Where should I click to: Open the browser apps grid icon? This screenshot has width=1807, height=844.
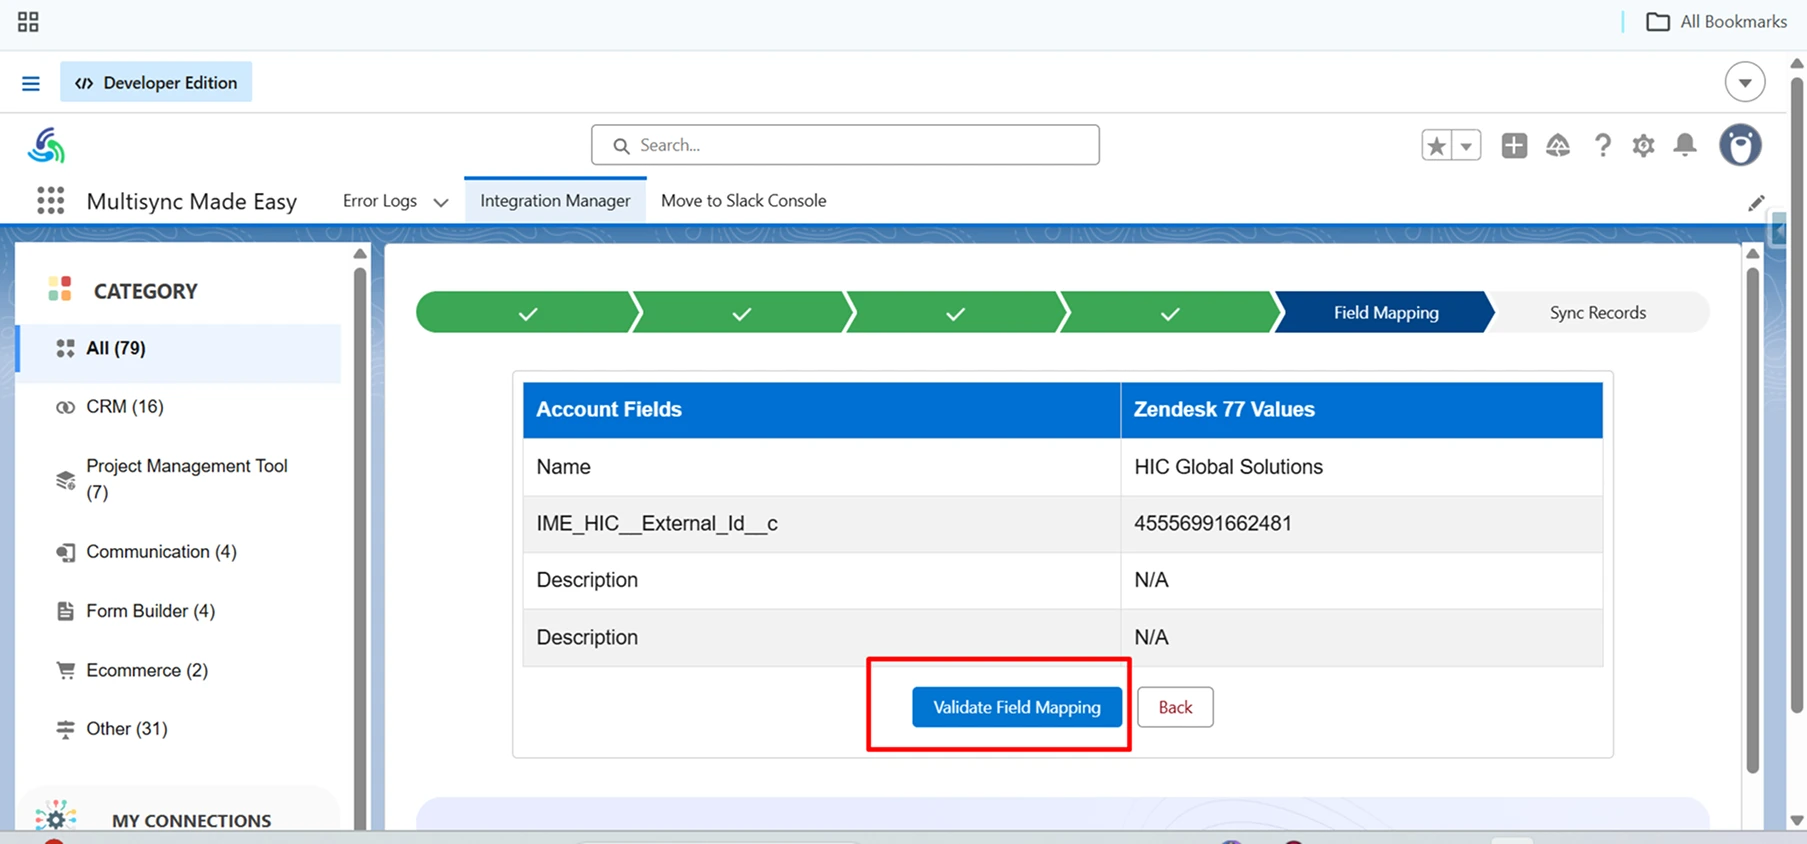[28, 22]
